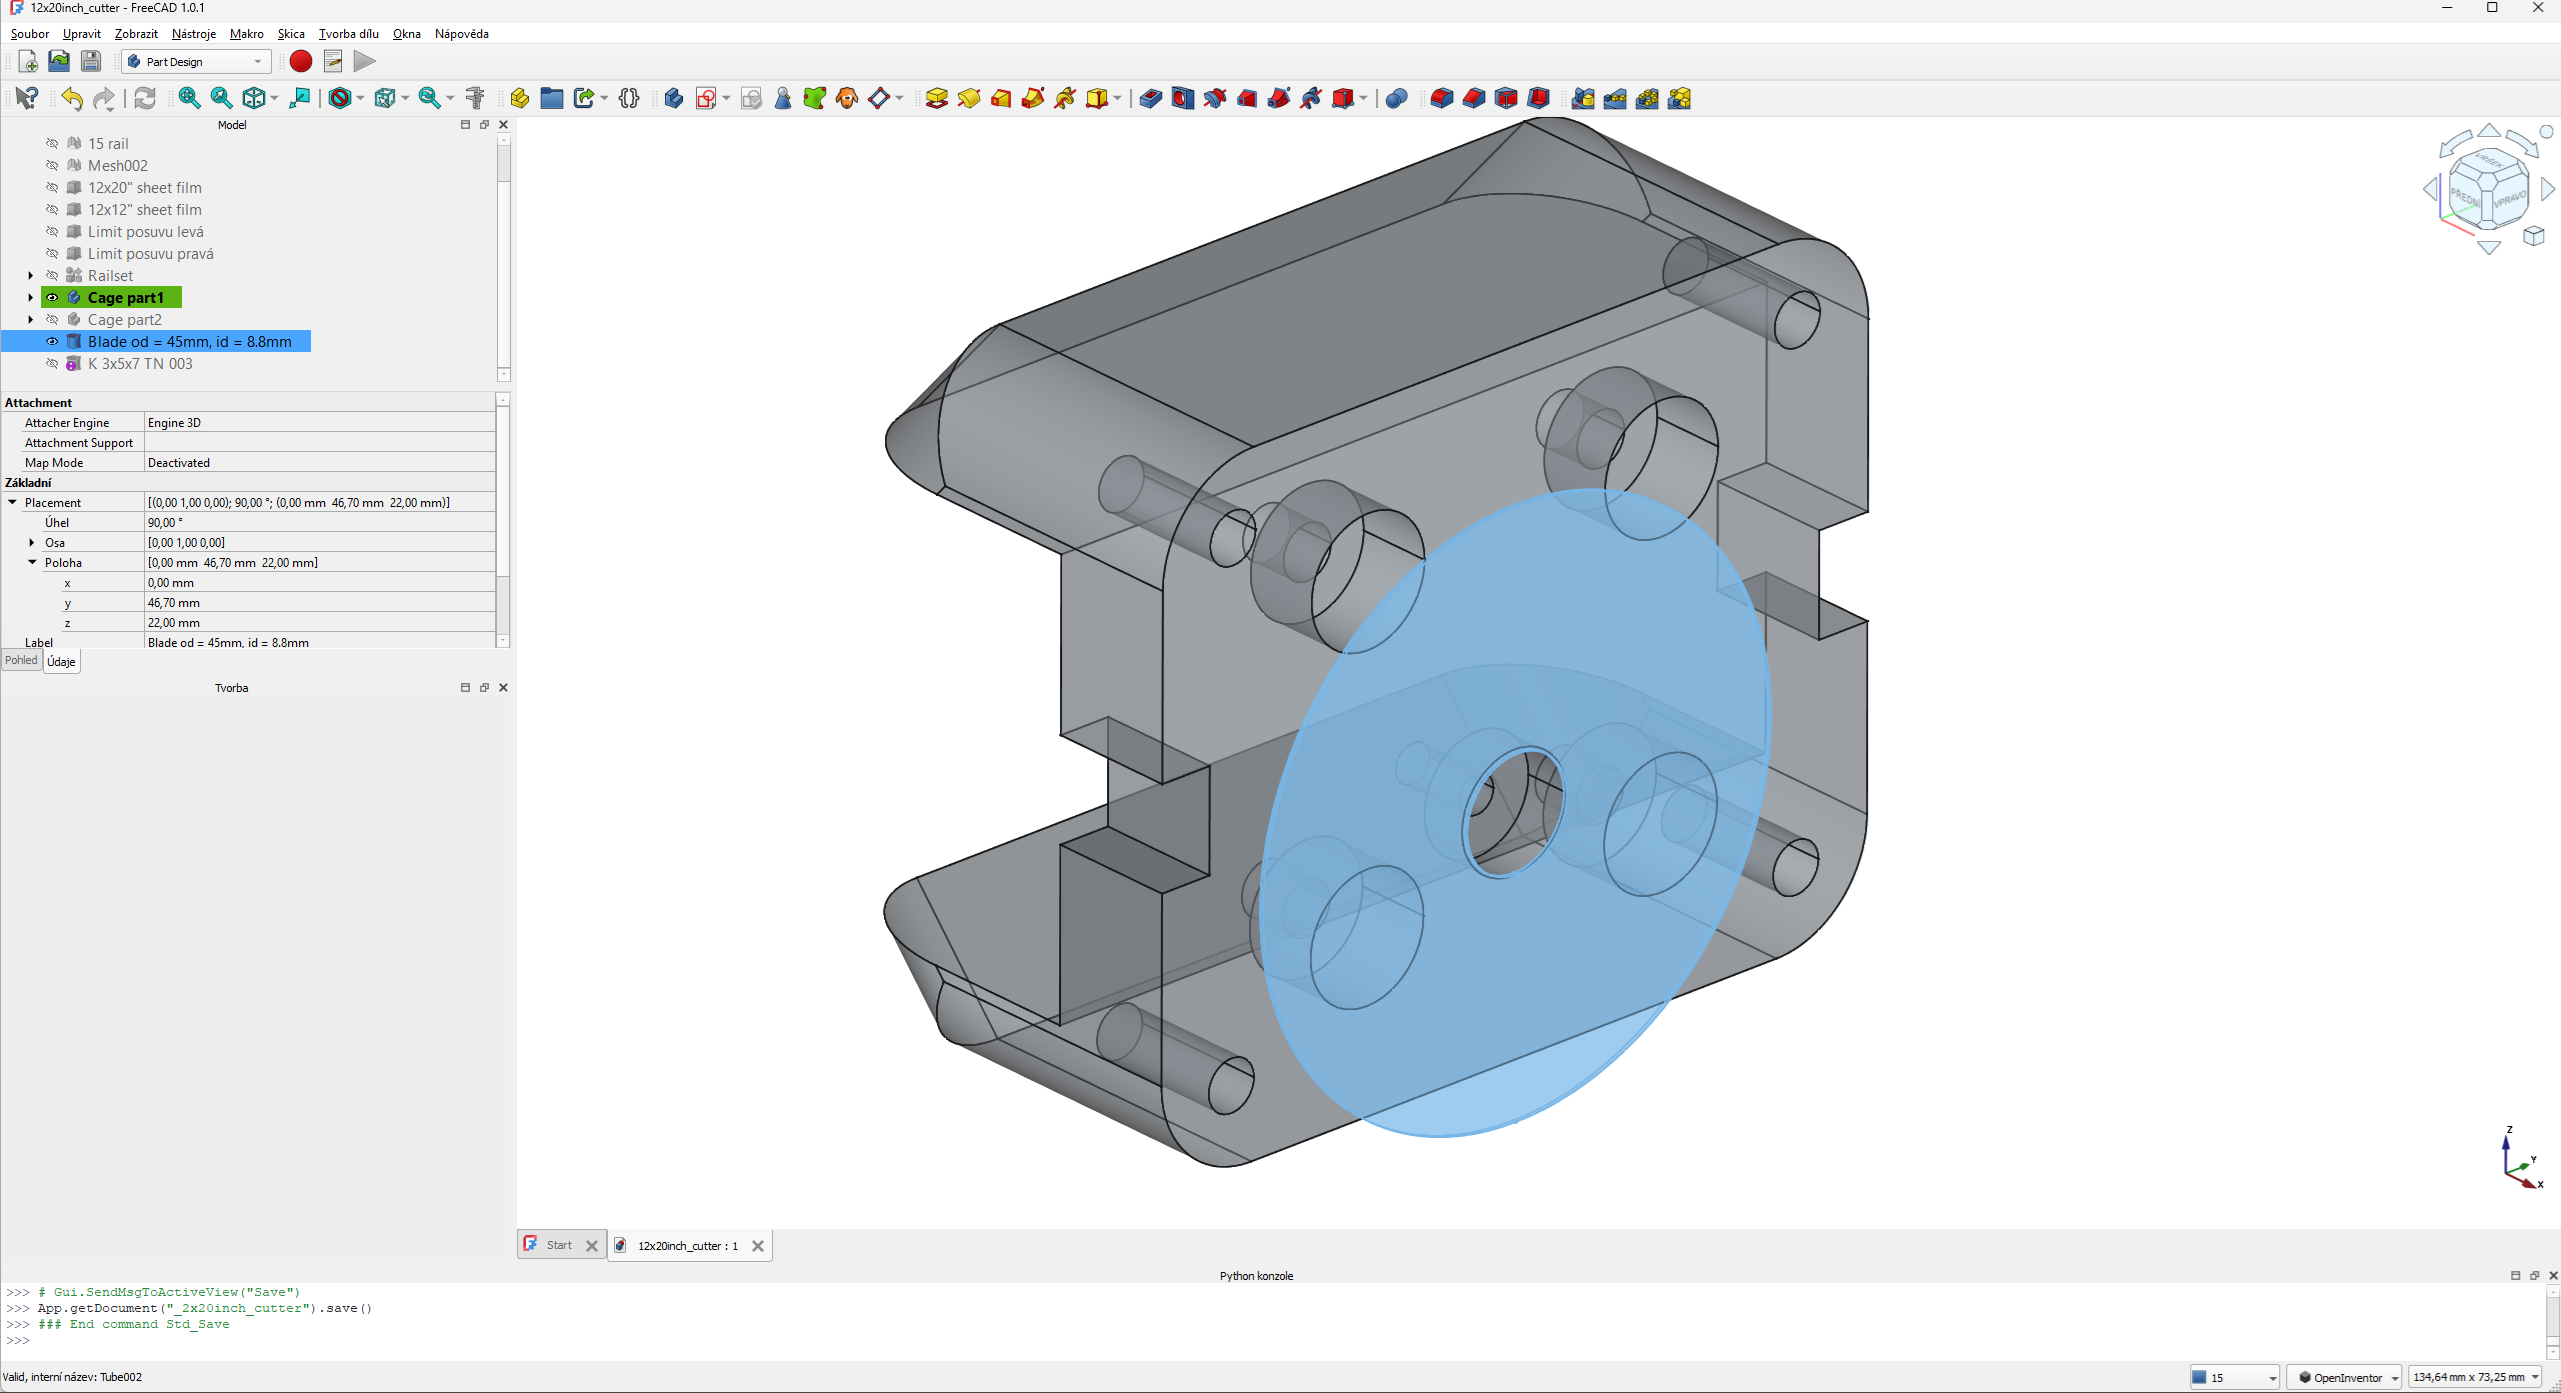Screen dimensions: 2561x1393
Task: Switch to the Pohled tab
Action: pos(21,661)
